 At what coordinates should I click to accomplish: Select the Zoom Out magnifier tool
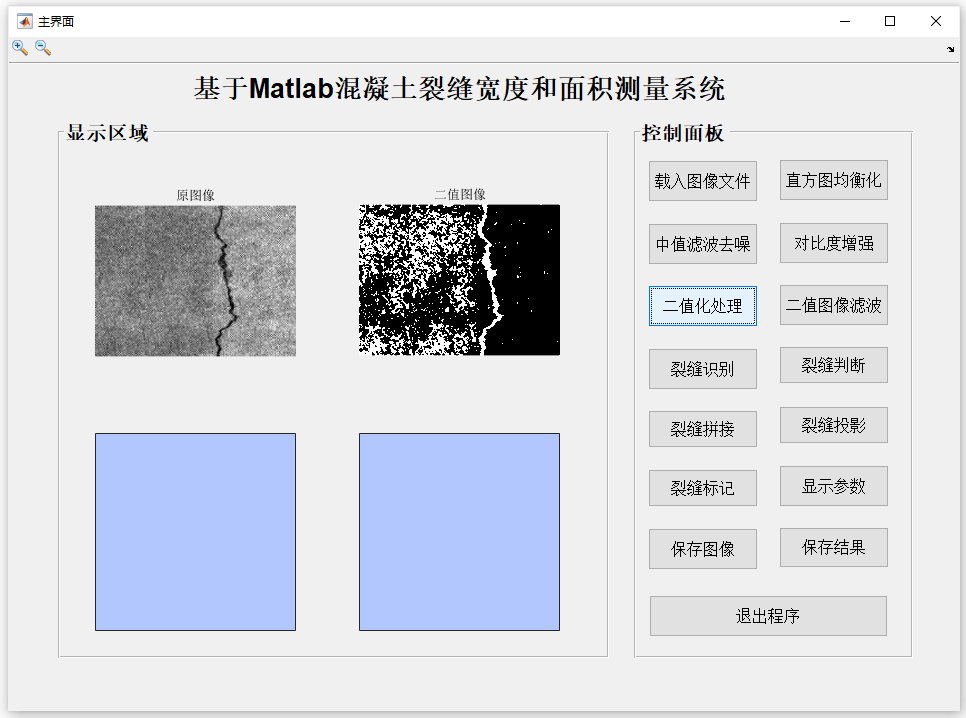[x=43, y=48]
